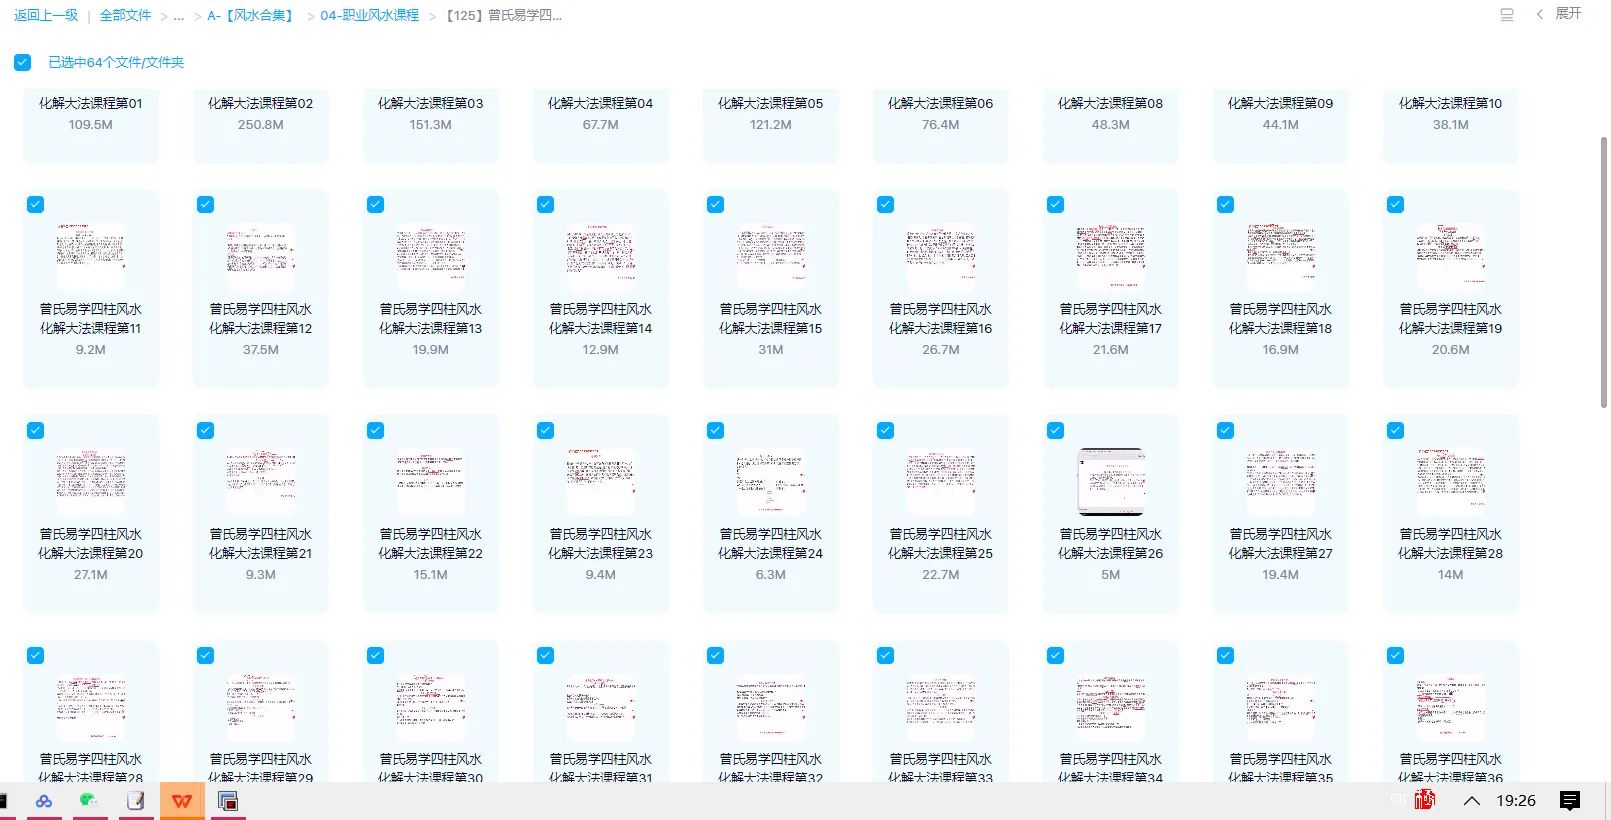This screenshot has height=820, width=1611.
Task: Open the red Chinese input method tray icon
Action: pyautogui.click(x=1425, y=800)
